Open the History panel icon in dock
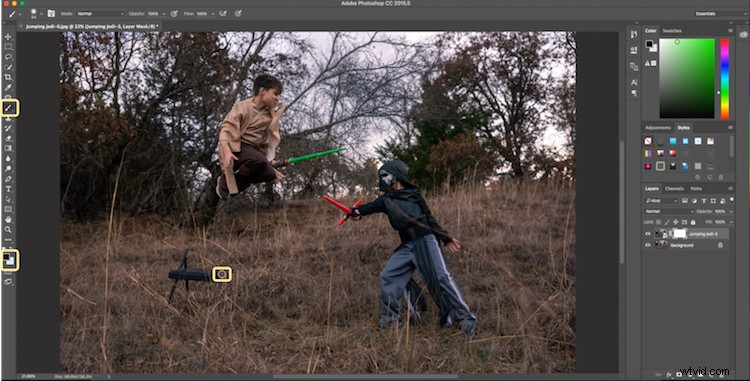Image resolution: width=750 pixels, height=381 pixels. (x=634, y=34)
